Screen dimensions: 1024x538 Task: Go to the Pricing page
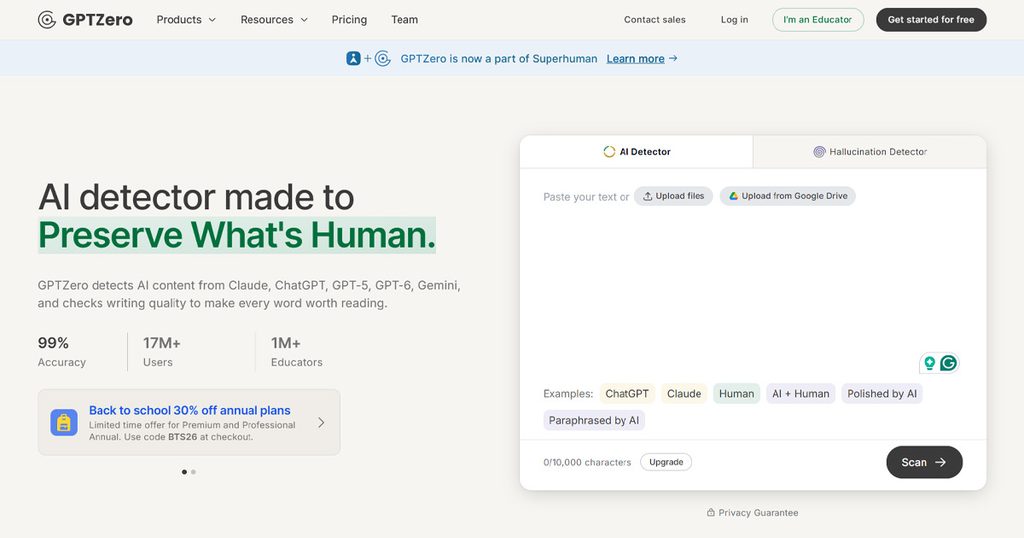coord(349,20)
